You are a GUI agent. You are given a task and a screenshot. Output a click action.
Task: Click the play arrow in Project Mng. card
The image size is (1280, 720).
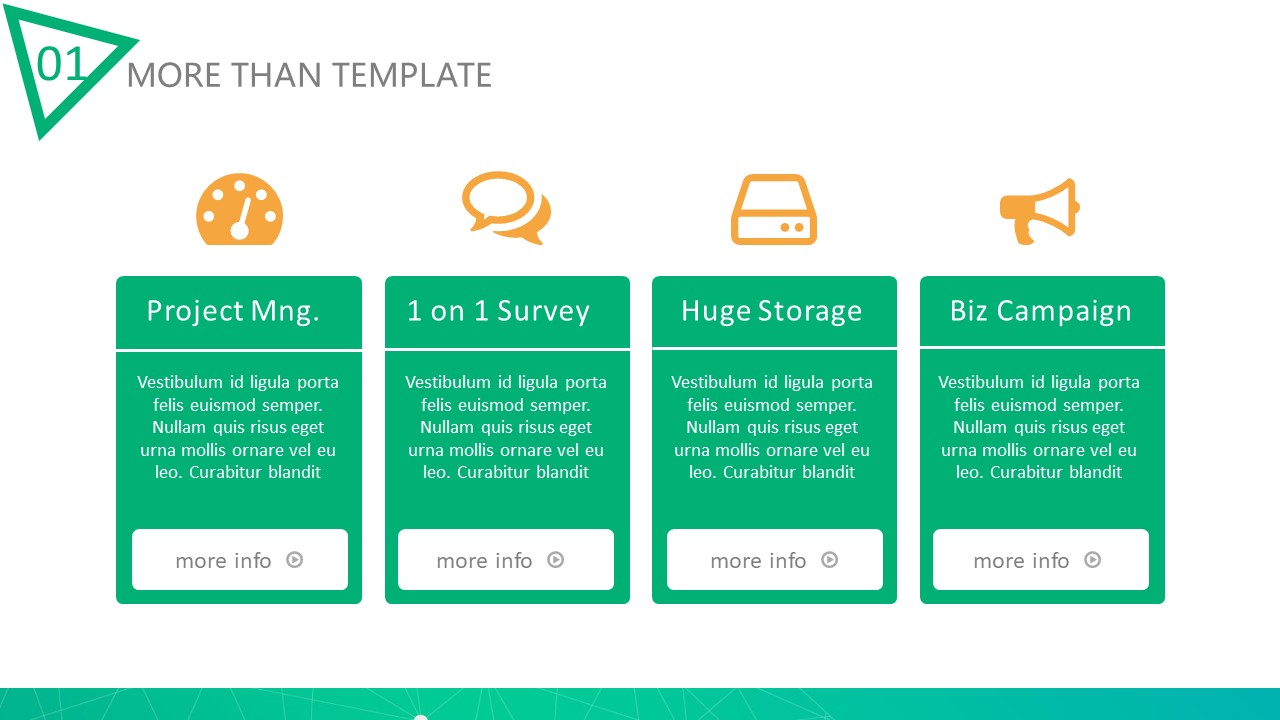[295, 560]
